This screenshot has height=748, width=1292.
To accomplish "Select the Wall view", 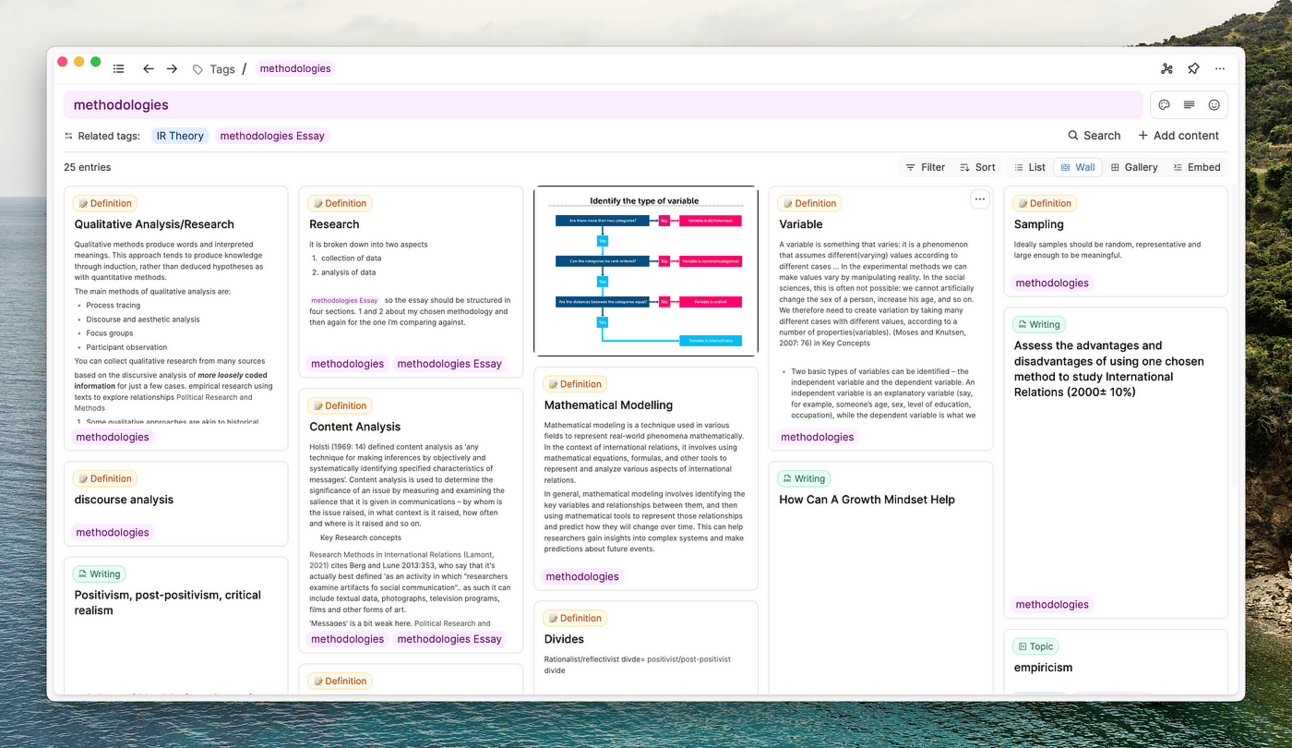I will [1078, 168].
